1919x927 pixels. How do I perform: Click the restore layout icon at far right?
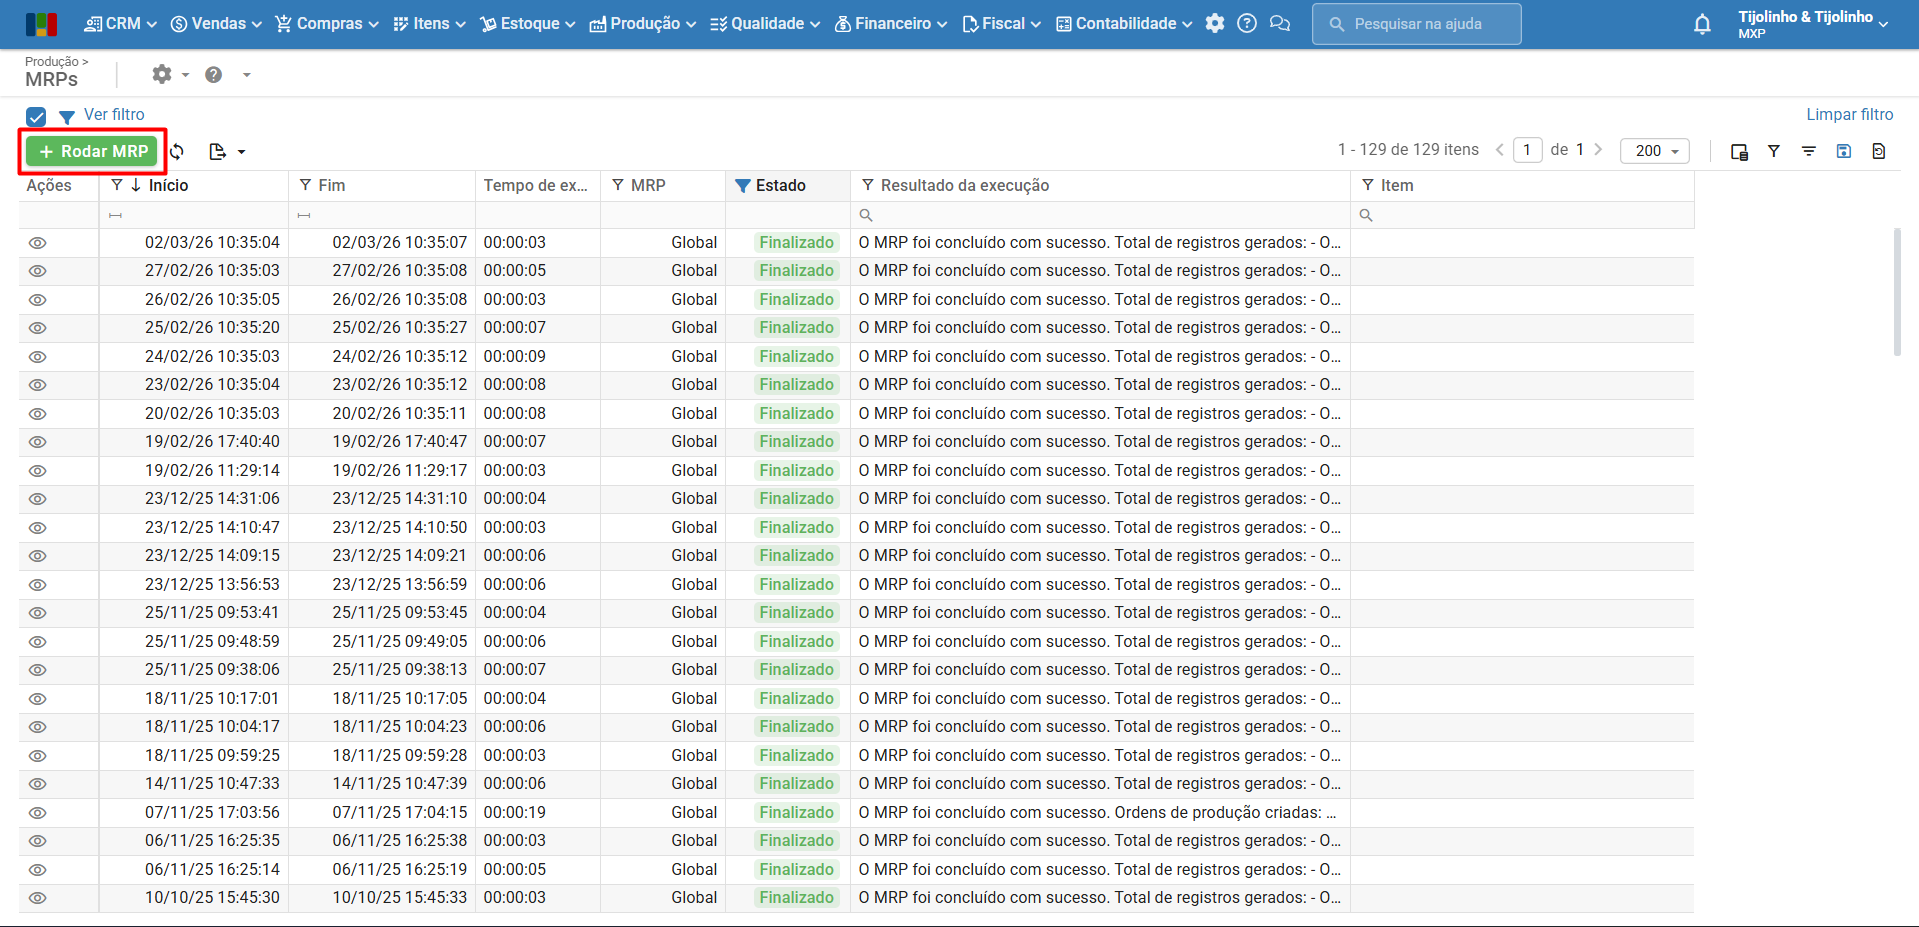coord(1878,151)
